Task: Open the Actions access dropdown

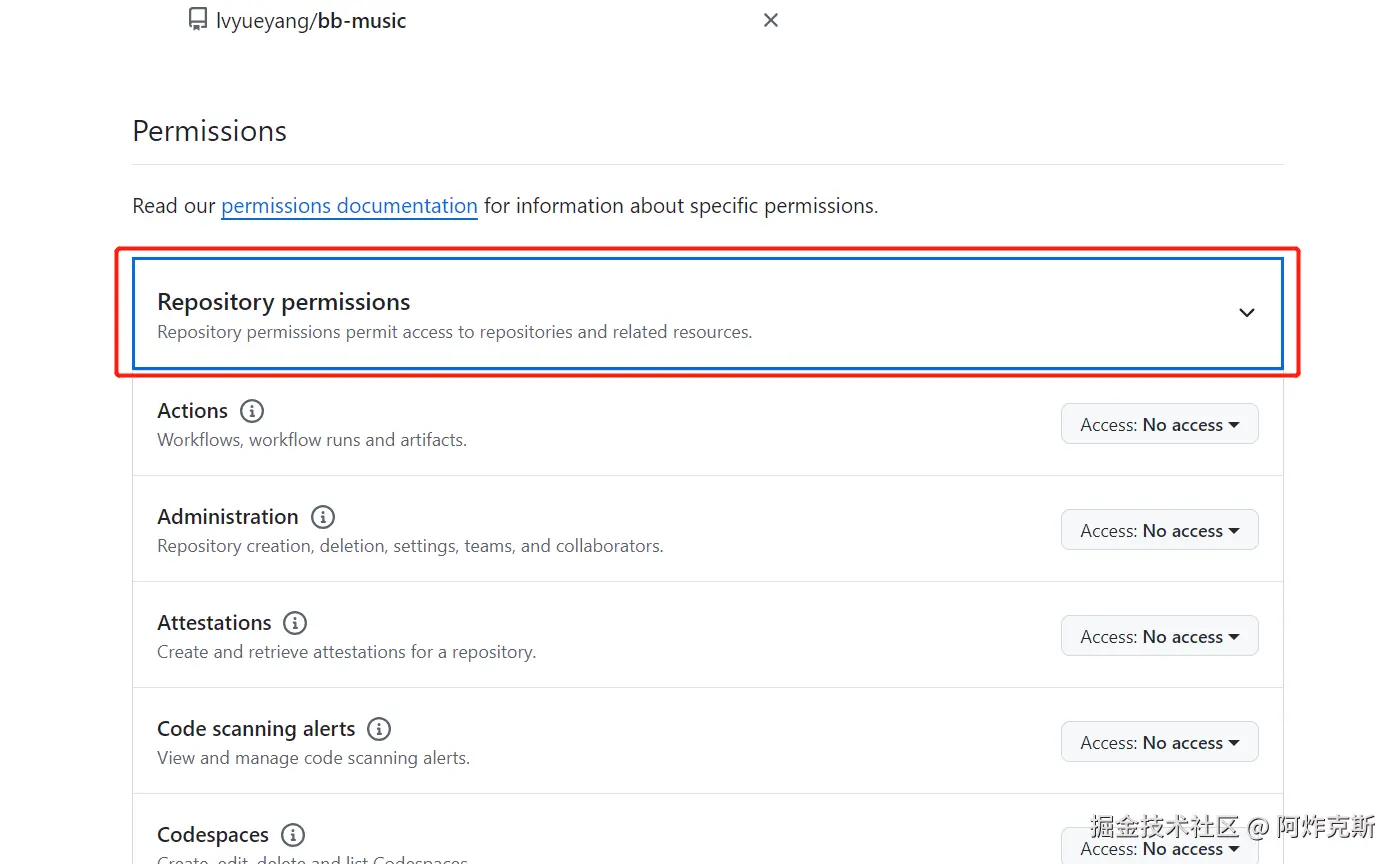Action: coord(1159,425)
